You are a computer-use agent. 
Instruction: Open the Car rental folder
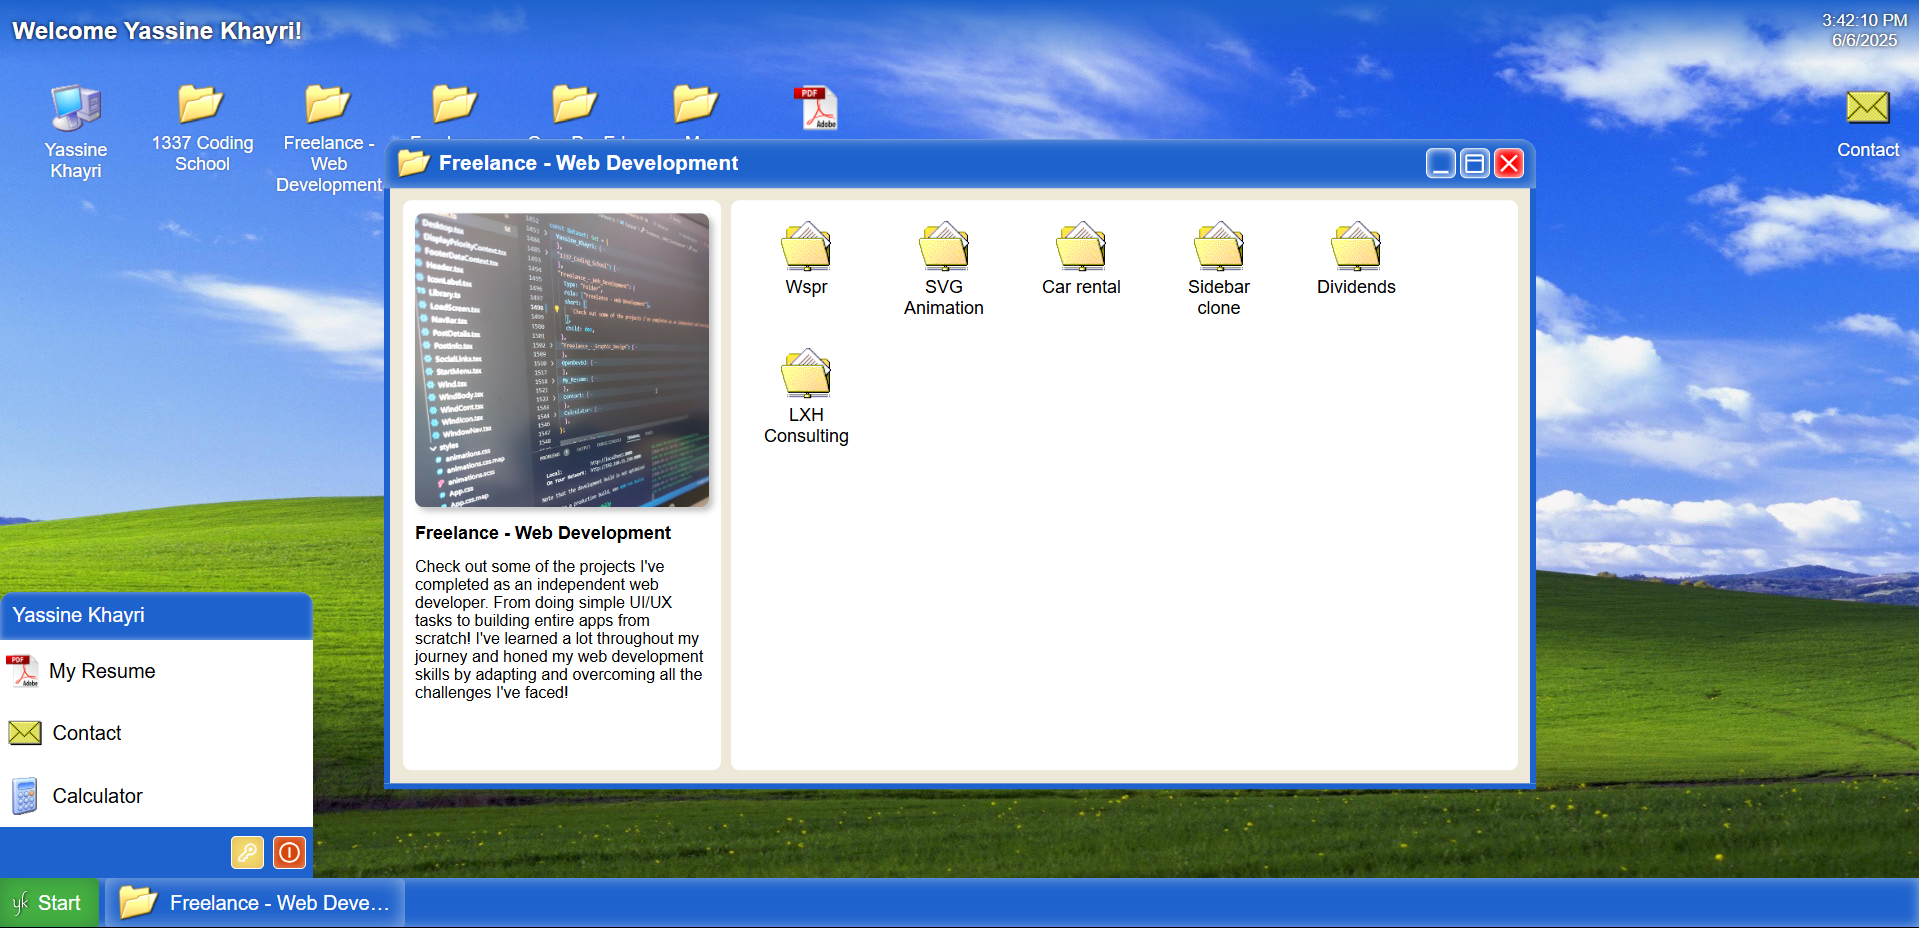1081,259
